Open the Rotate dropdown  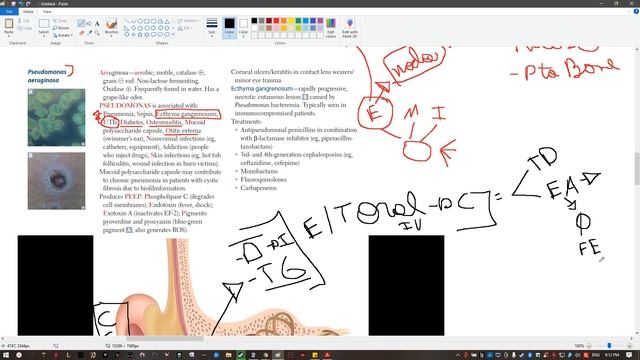(x=63, y=36)
